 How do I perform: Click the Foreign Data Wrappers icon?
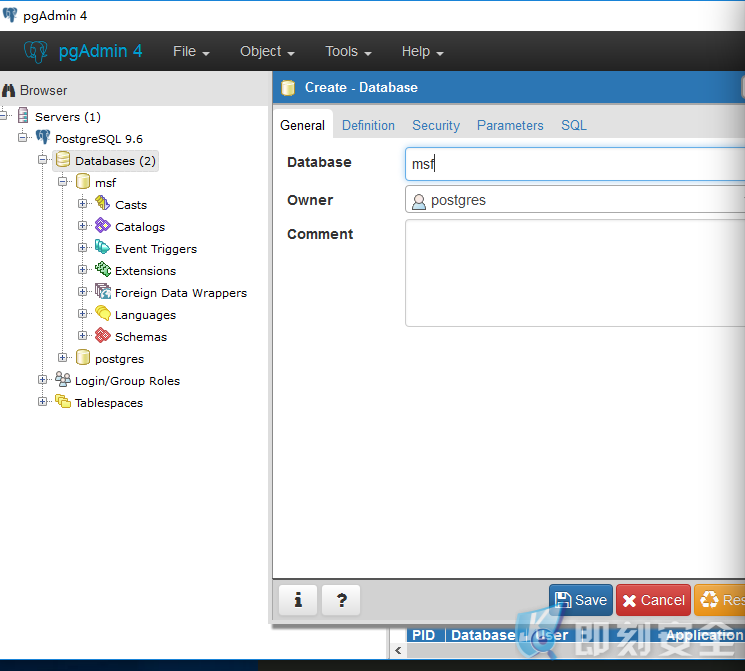click(103, 291)
